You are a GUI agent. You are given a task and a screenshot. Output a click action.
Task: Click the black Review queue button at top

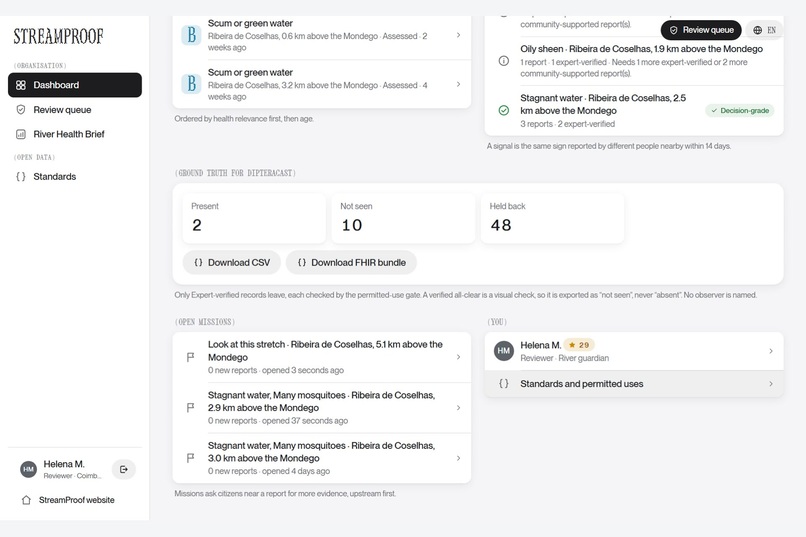coord(701,30)
